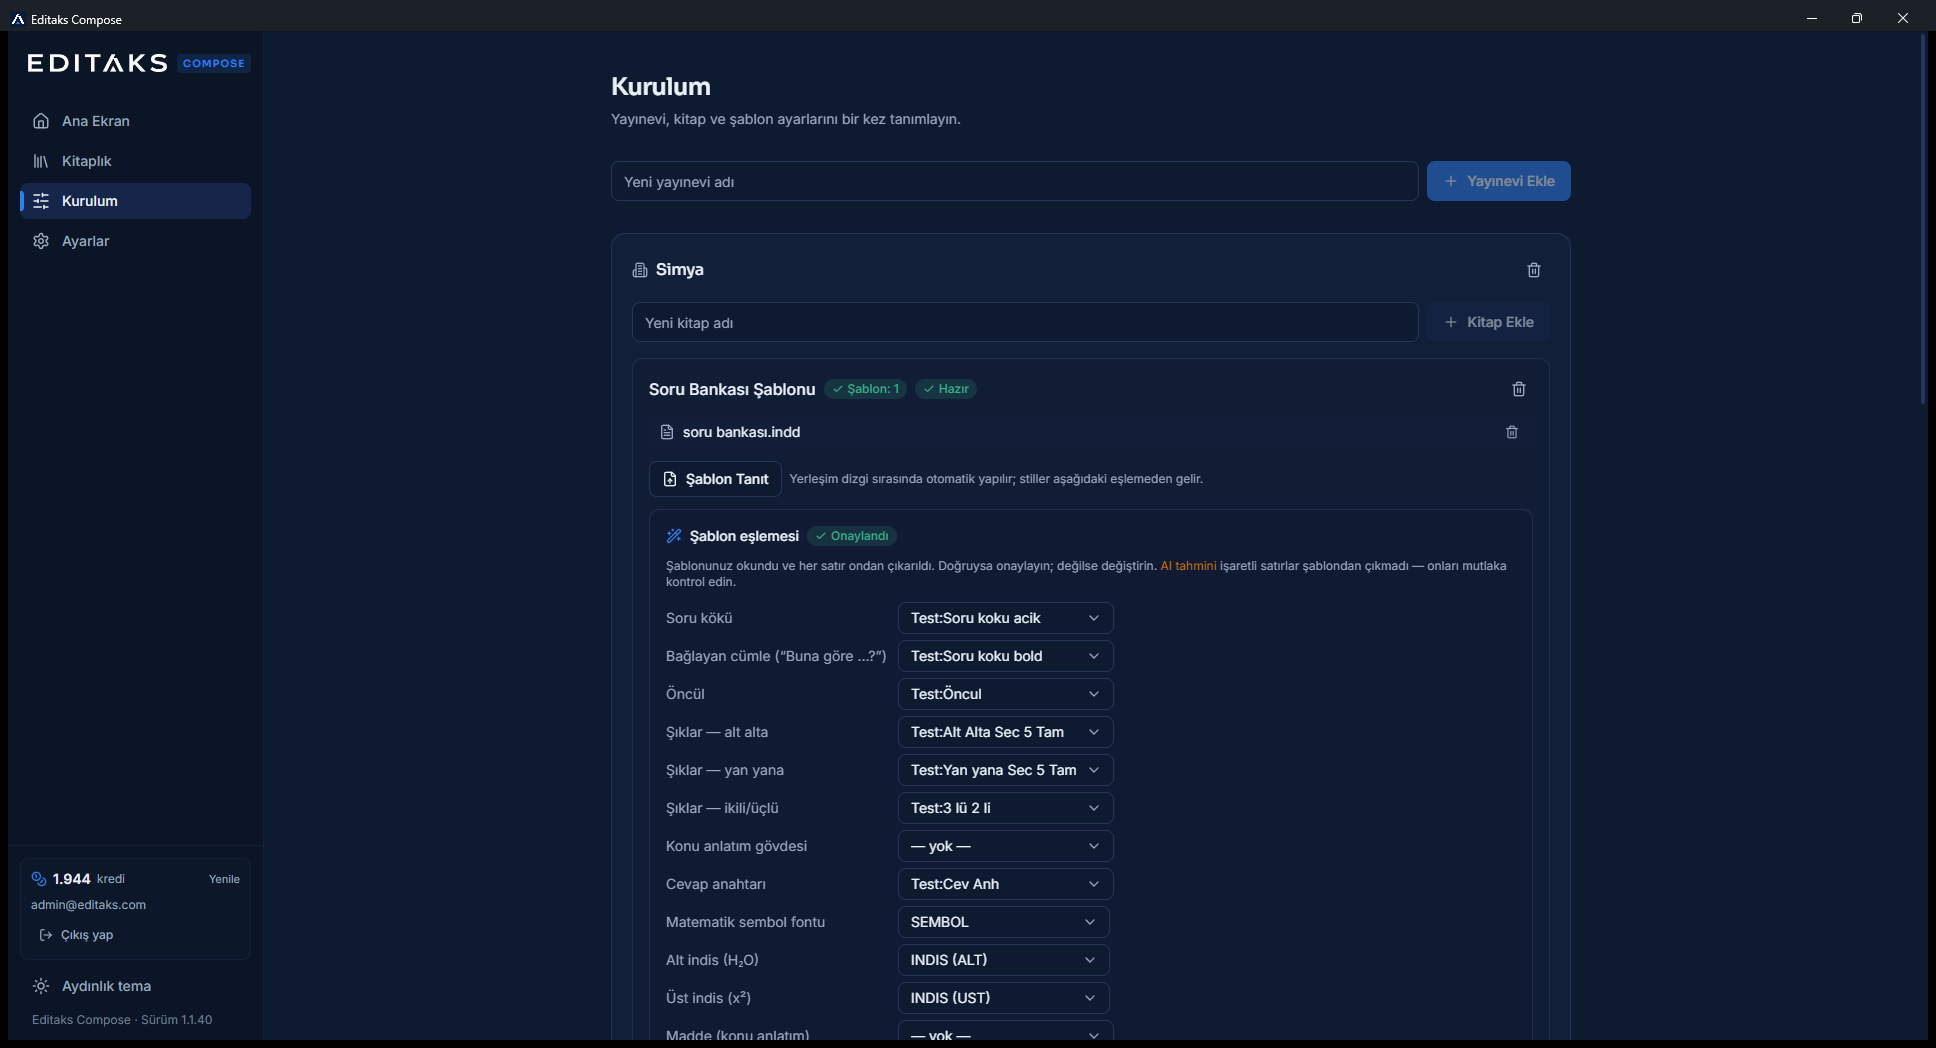
Task: Click the orange AI tahmini text
Action: point(1188,566)
